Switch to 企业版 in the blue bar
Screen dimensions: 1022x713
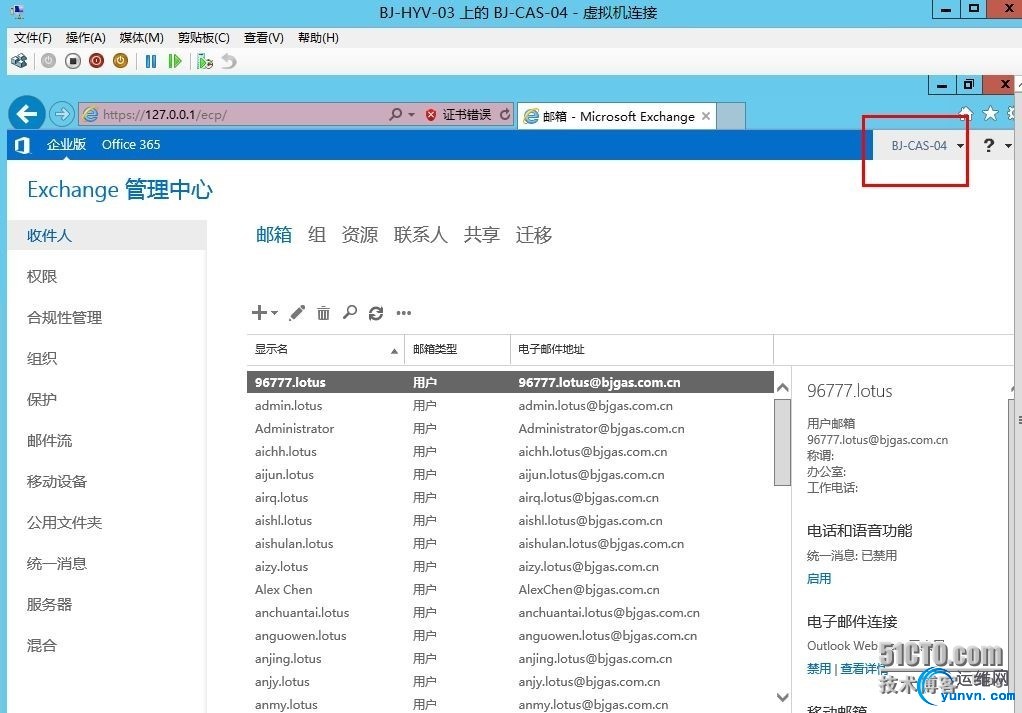[x=66, y=145]
